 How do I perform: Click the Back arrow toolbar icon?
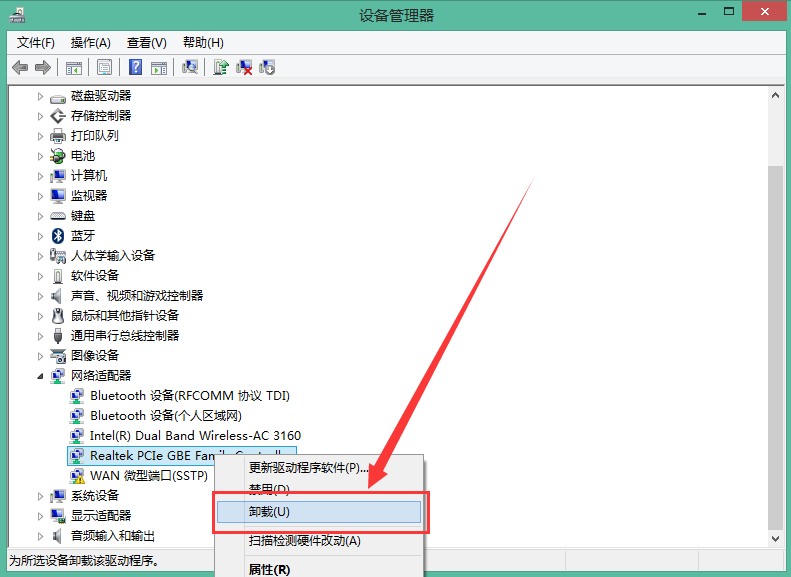pos(20,67)
